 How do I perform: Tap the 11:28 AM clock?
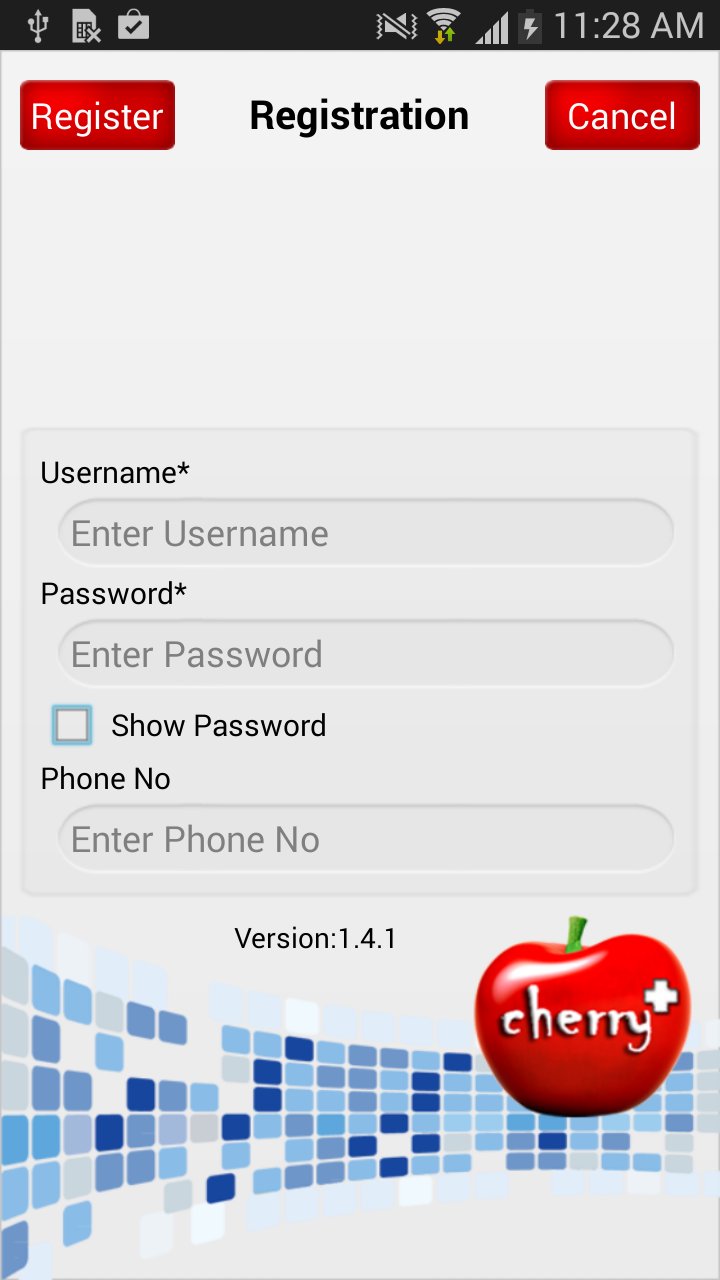628,26
